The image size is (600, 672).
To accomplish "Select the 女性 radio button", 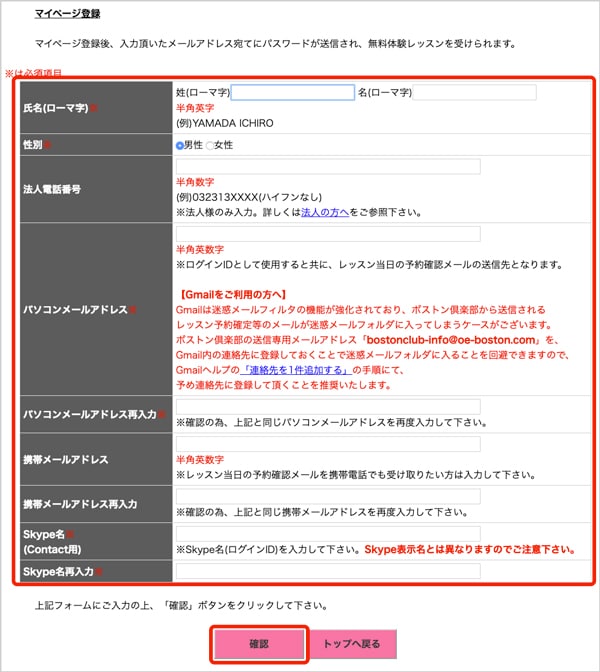I will tap(209, 145).
